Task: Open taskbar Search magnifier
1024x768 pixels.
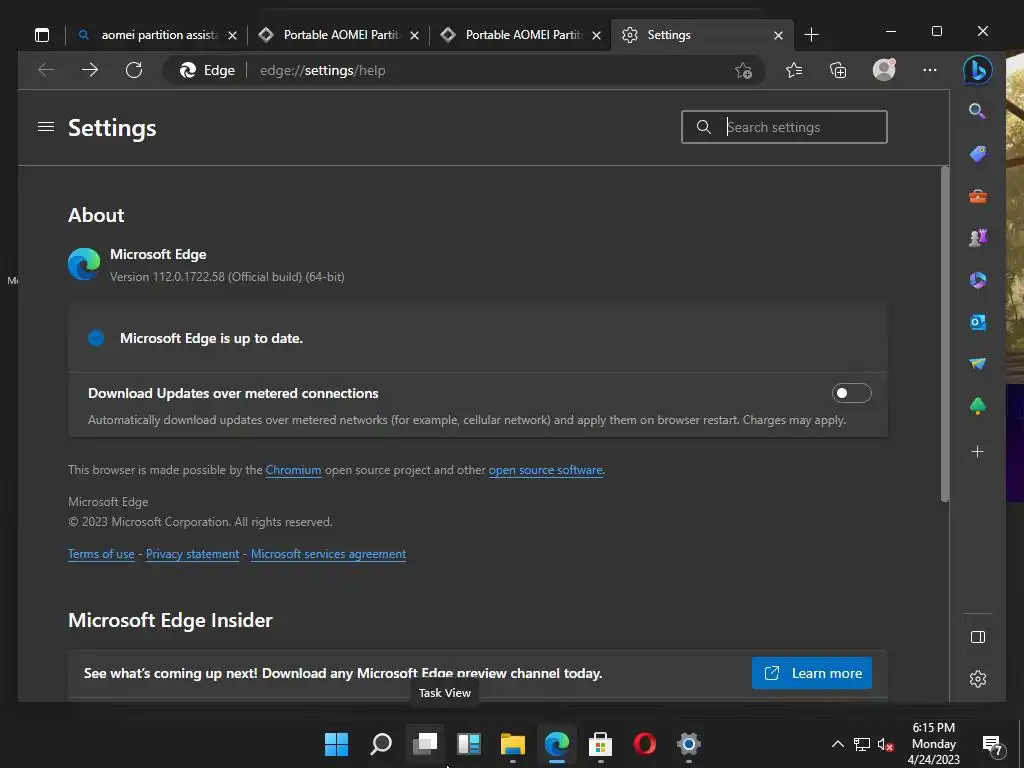Action: [381, 744]
